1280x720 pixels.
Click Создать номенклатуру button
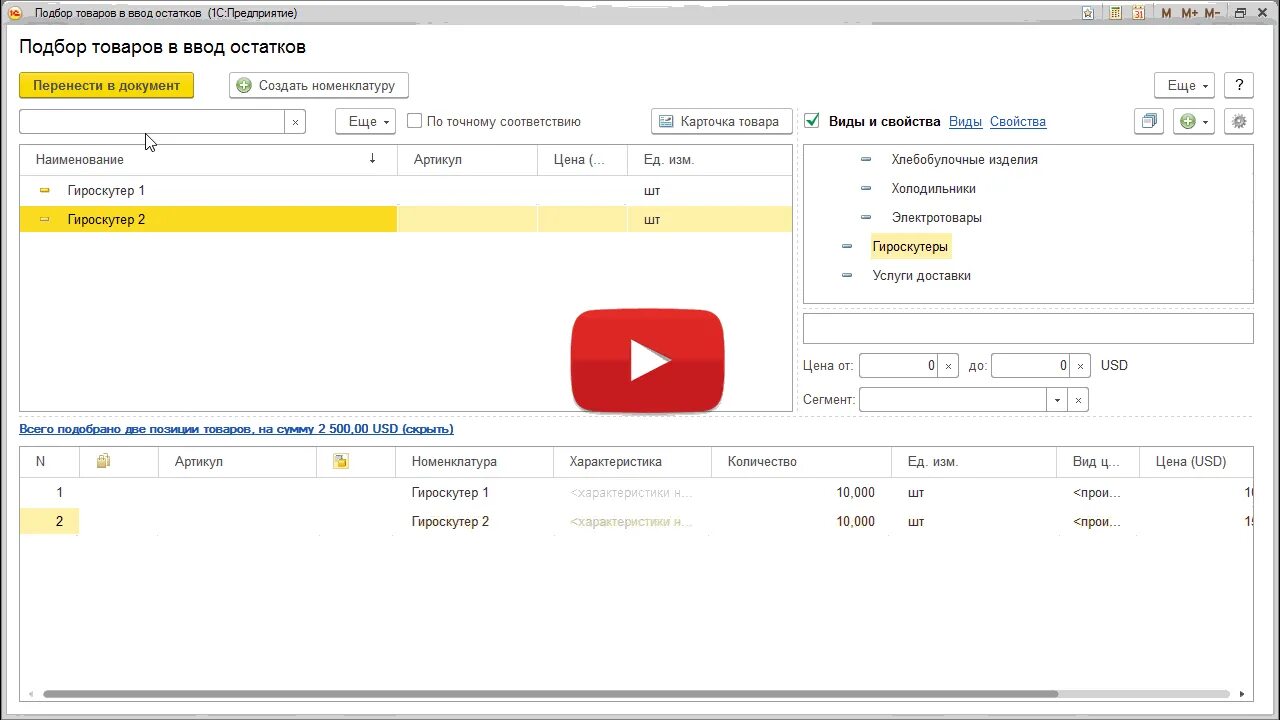319,85
